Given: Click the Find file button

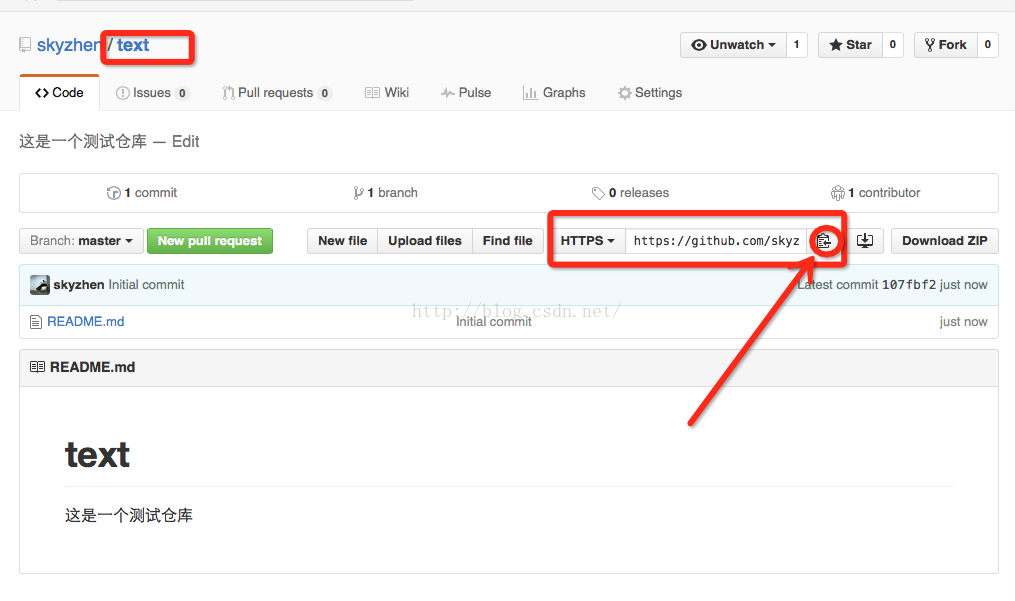Looking at the screenshot, I should click(508, 241).
